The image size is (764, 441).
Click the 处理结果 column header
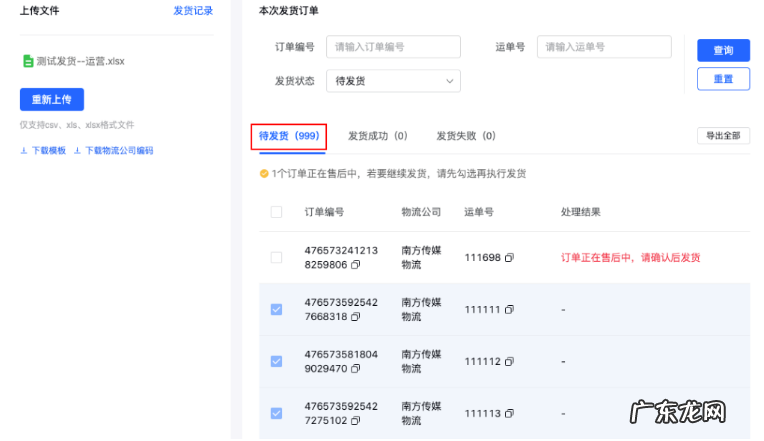click(x=580, y=212)
